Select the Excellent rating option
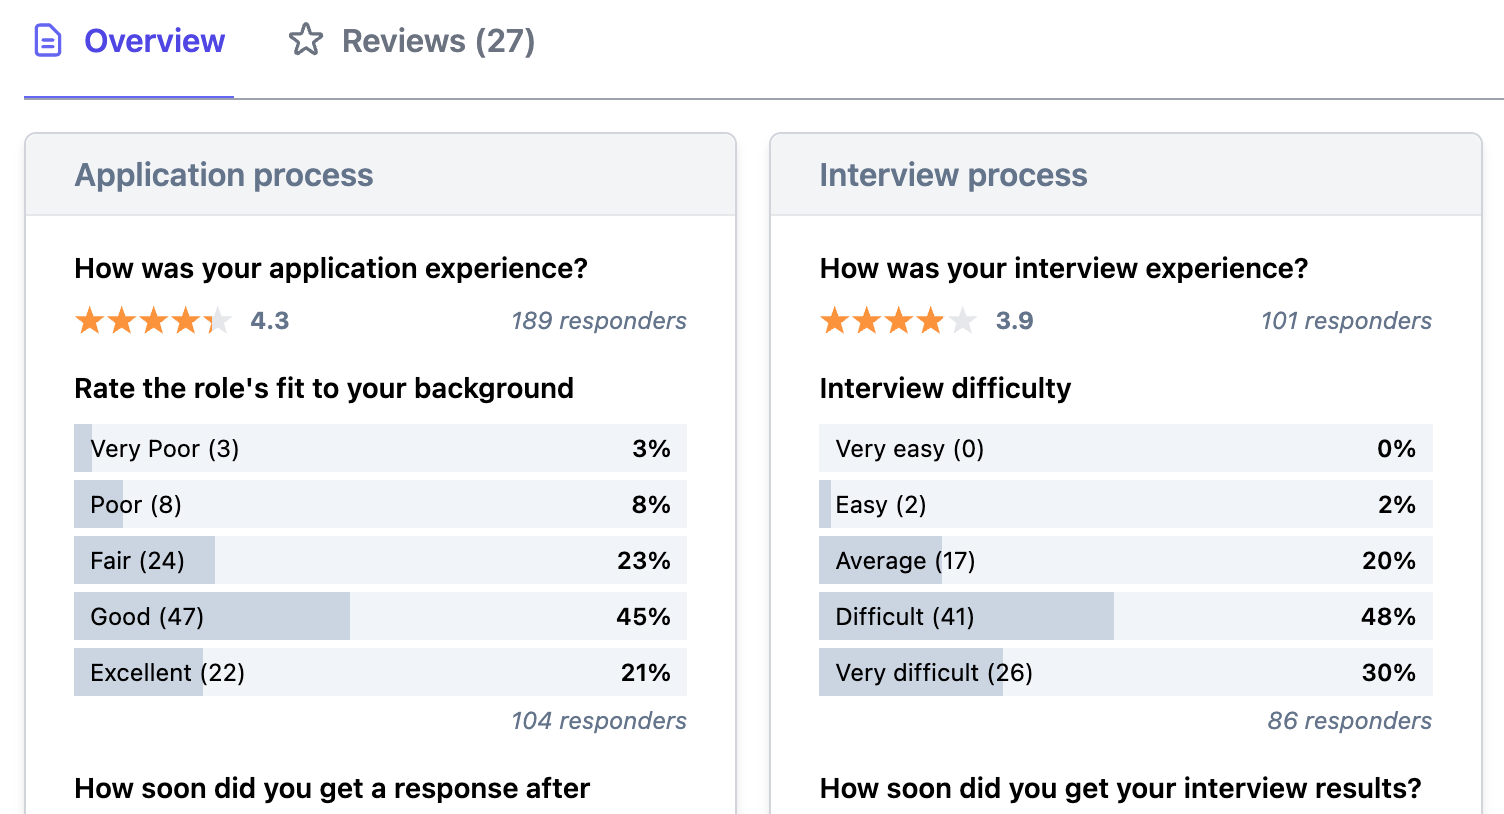Screen dimensions: 1504x814 coord(380,672)
